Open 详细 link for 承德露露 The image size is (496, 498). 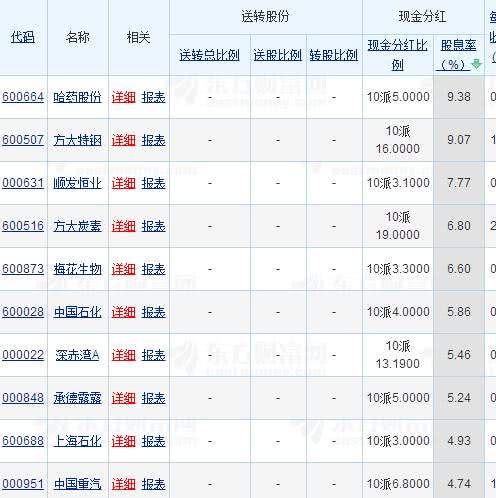124,398
